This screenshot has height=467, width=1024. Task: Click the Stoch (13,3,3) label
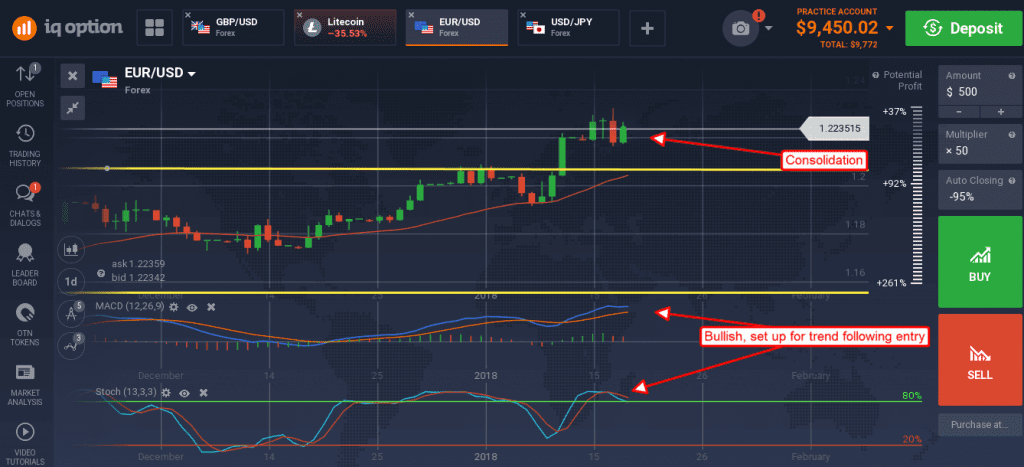(x=125, y=393)
